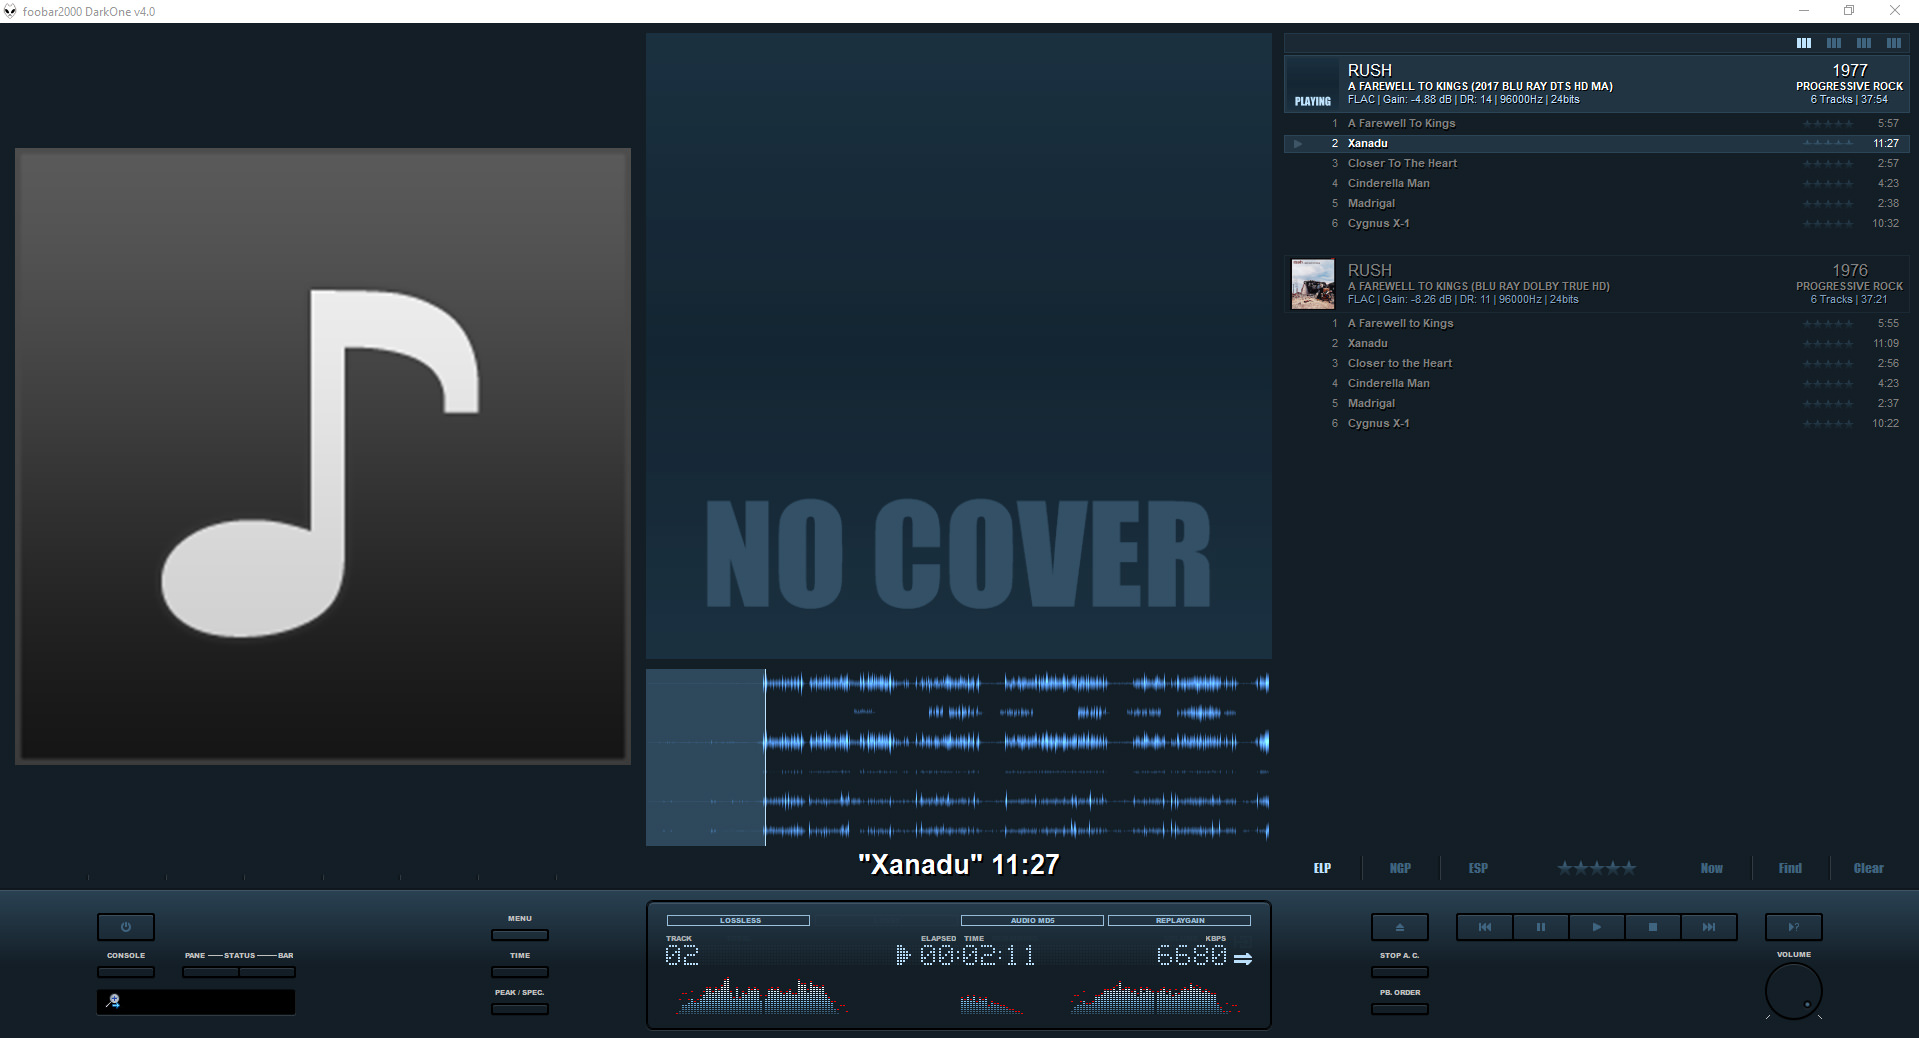Collapse the 1976 Rush album group header
This screenshot has height=1038, width=1919.
1597,284
